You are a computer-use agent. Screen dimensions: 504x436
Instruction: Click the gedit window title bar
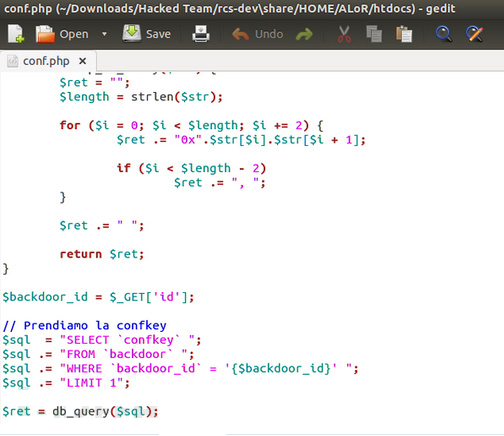coord(252,8)
